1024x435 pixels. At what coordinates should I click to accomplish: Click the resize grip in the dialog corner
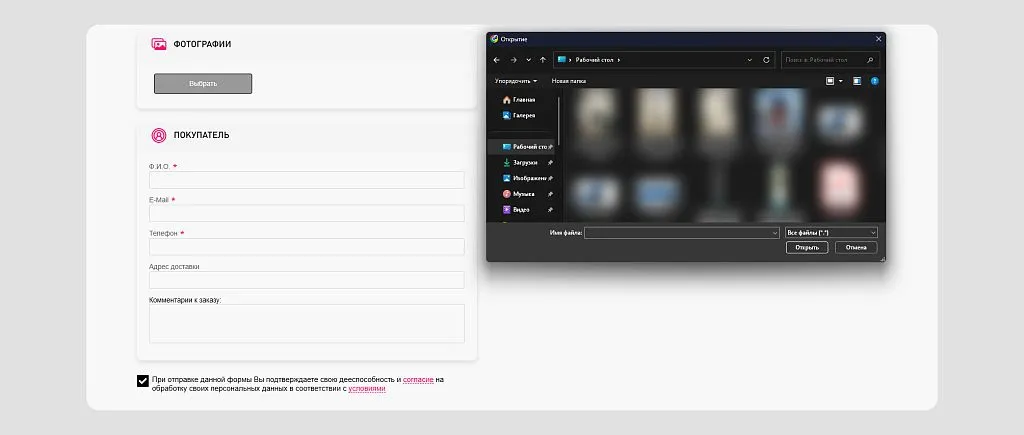pos(882,259)
